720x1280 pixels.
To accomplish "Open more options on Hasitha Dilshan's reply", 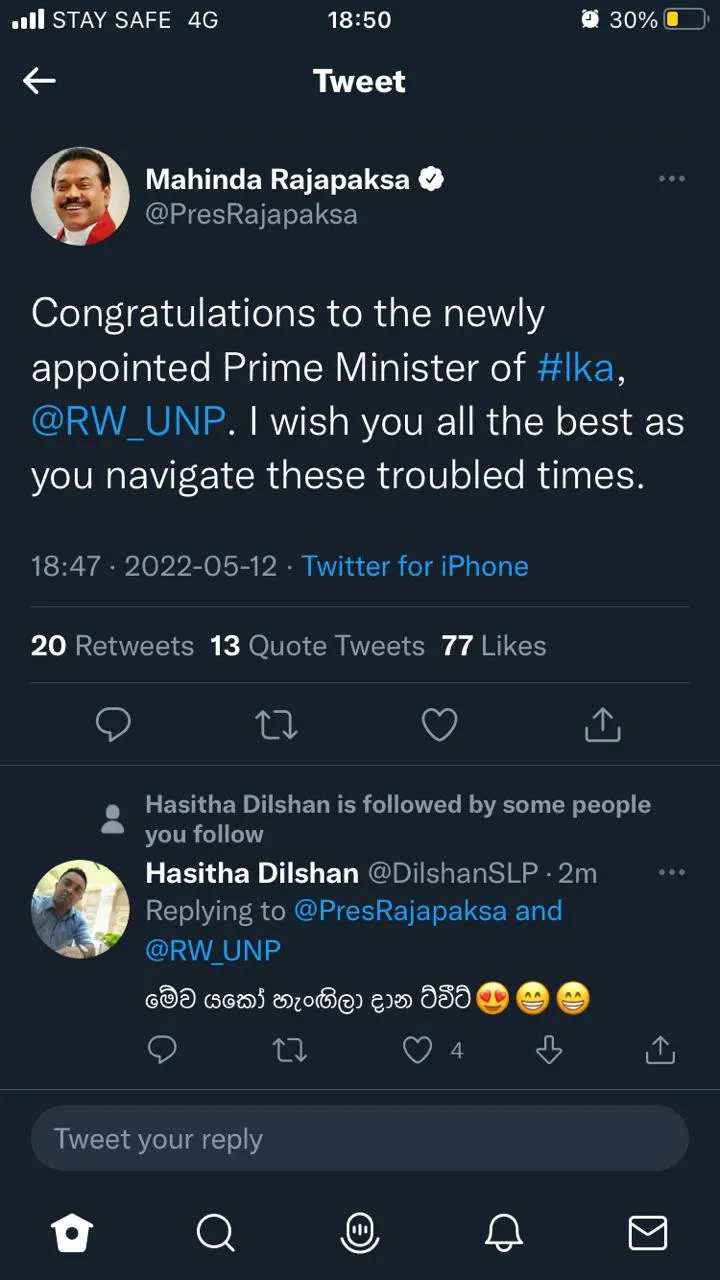I will (671, 872).
